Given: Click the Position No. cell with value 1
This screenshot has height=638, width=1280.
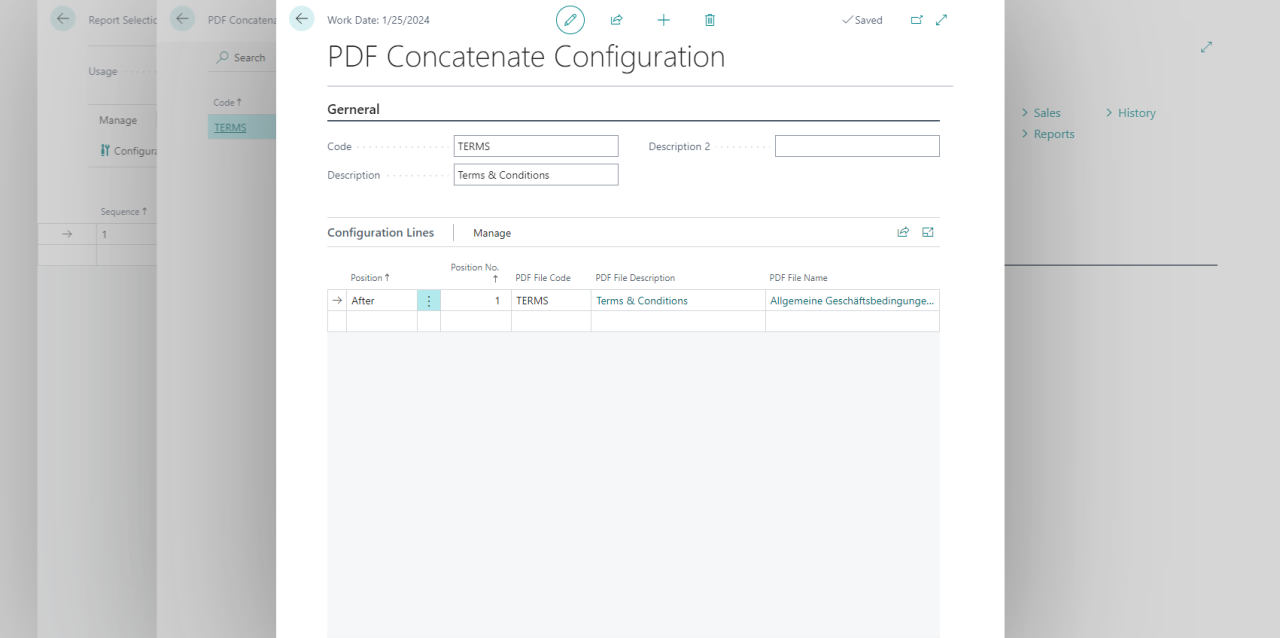Looking at the screenshot, I should [476, 300].
